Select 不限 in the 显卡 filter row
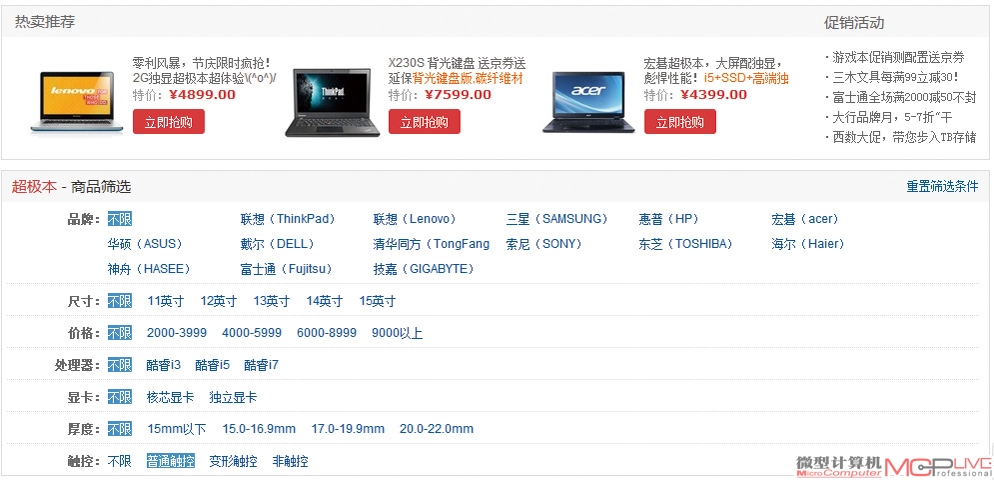The image size is (994, 480). pyautogui.click(x=120, y=398)
